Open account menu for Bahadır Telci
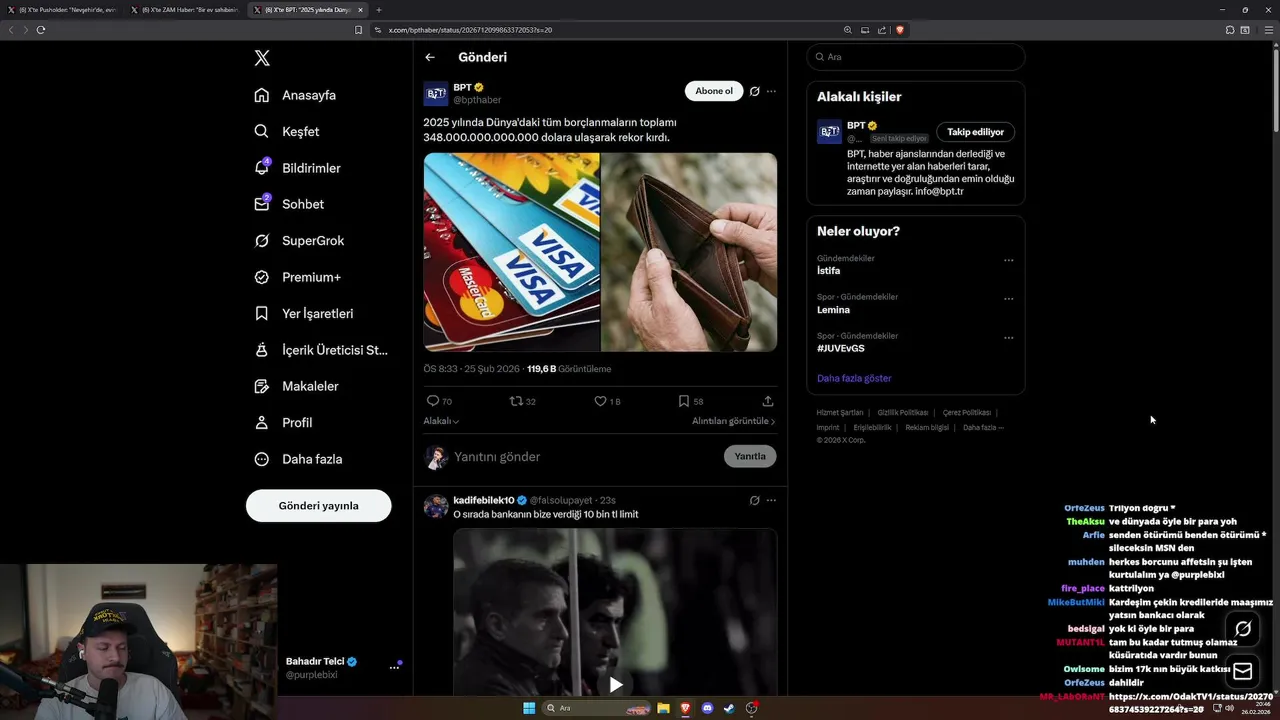 click(x=394, y=667)
